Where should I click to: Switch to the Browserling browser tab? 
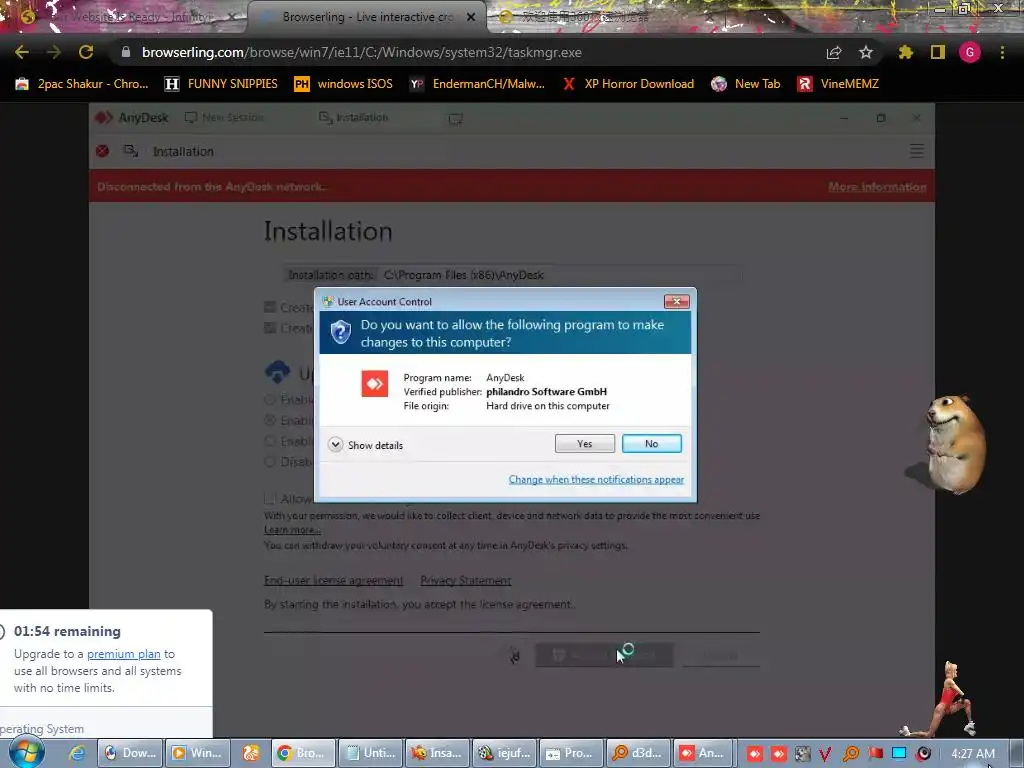point(366,17)
